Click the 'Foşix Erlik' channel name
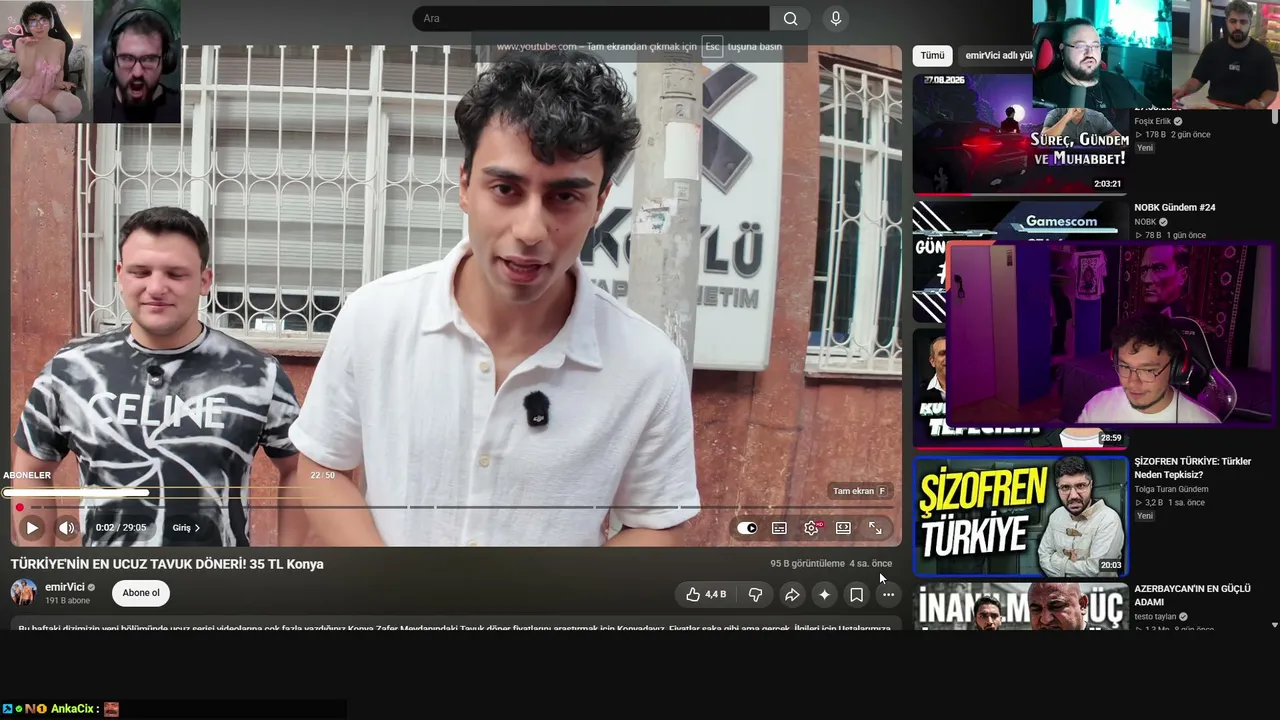 (x=1152, y=121)
